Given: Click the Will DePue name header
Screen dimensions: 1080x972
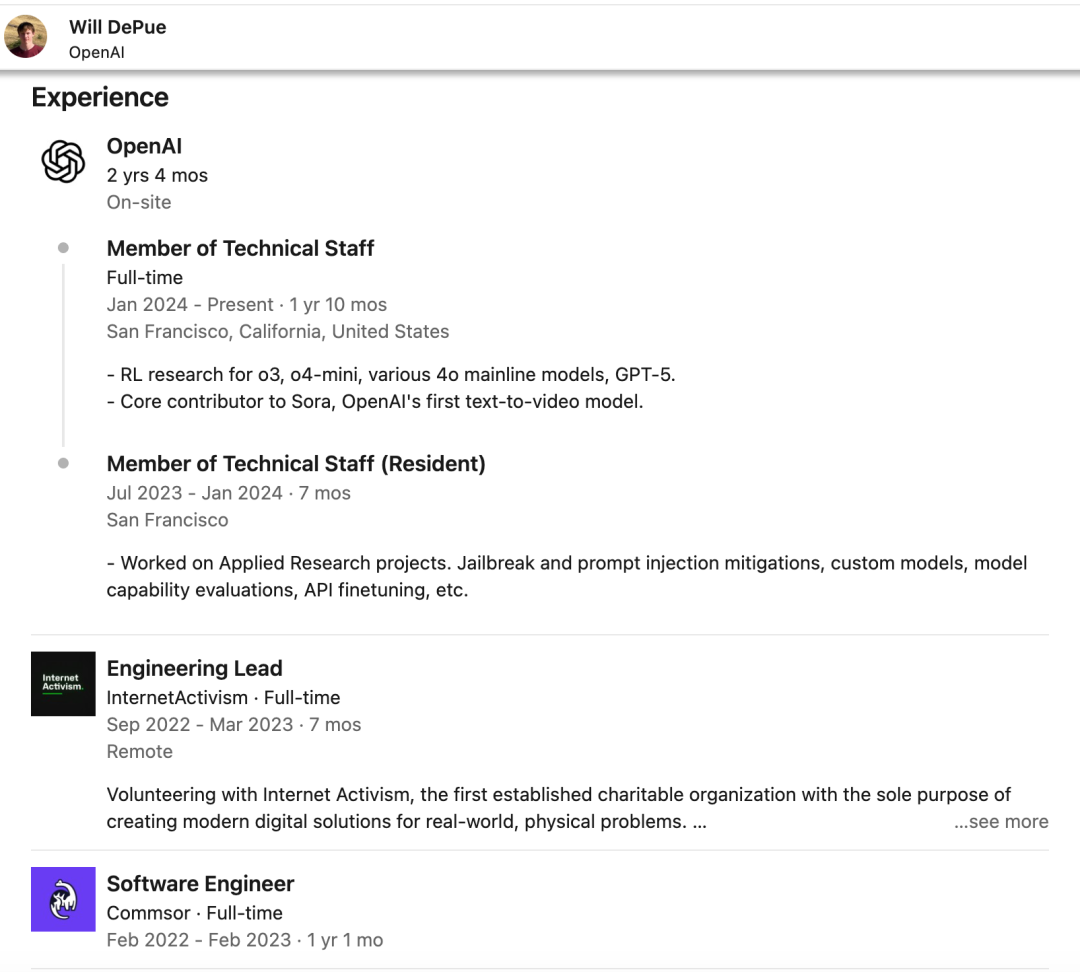Looking at the screenshot, I should coord(118,27).
